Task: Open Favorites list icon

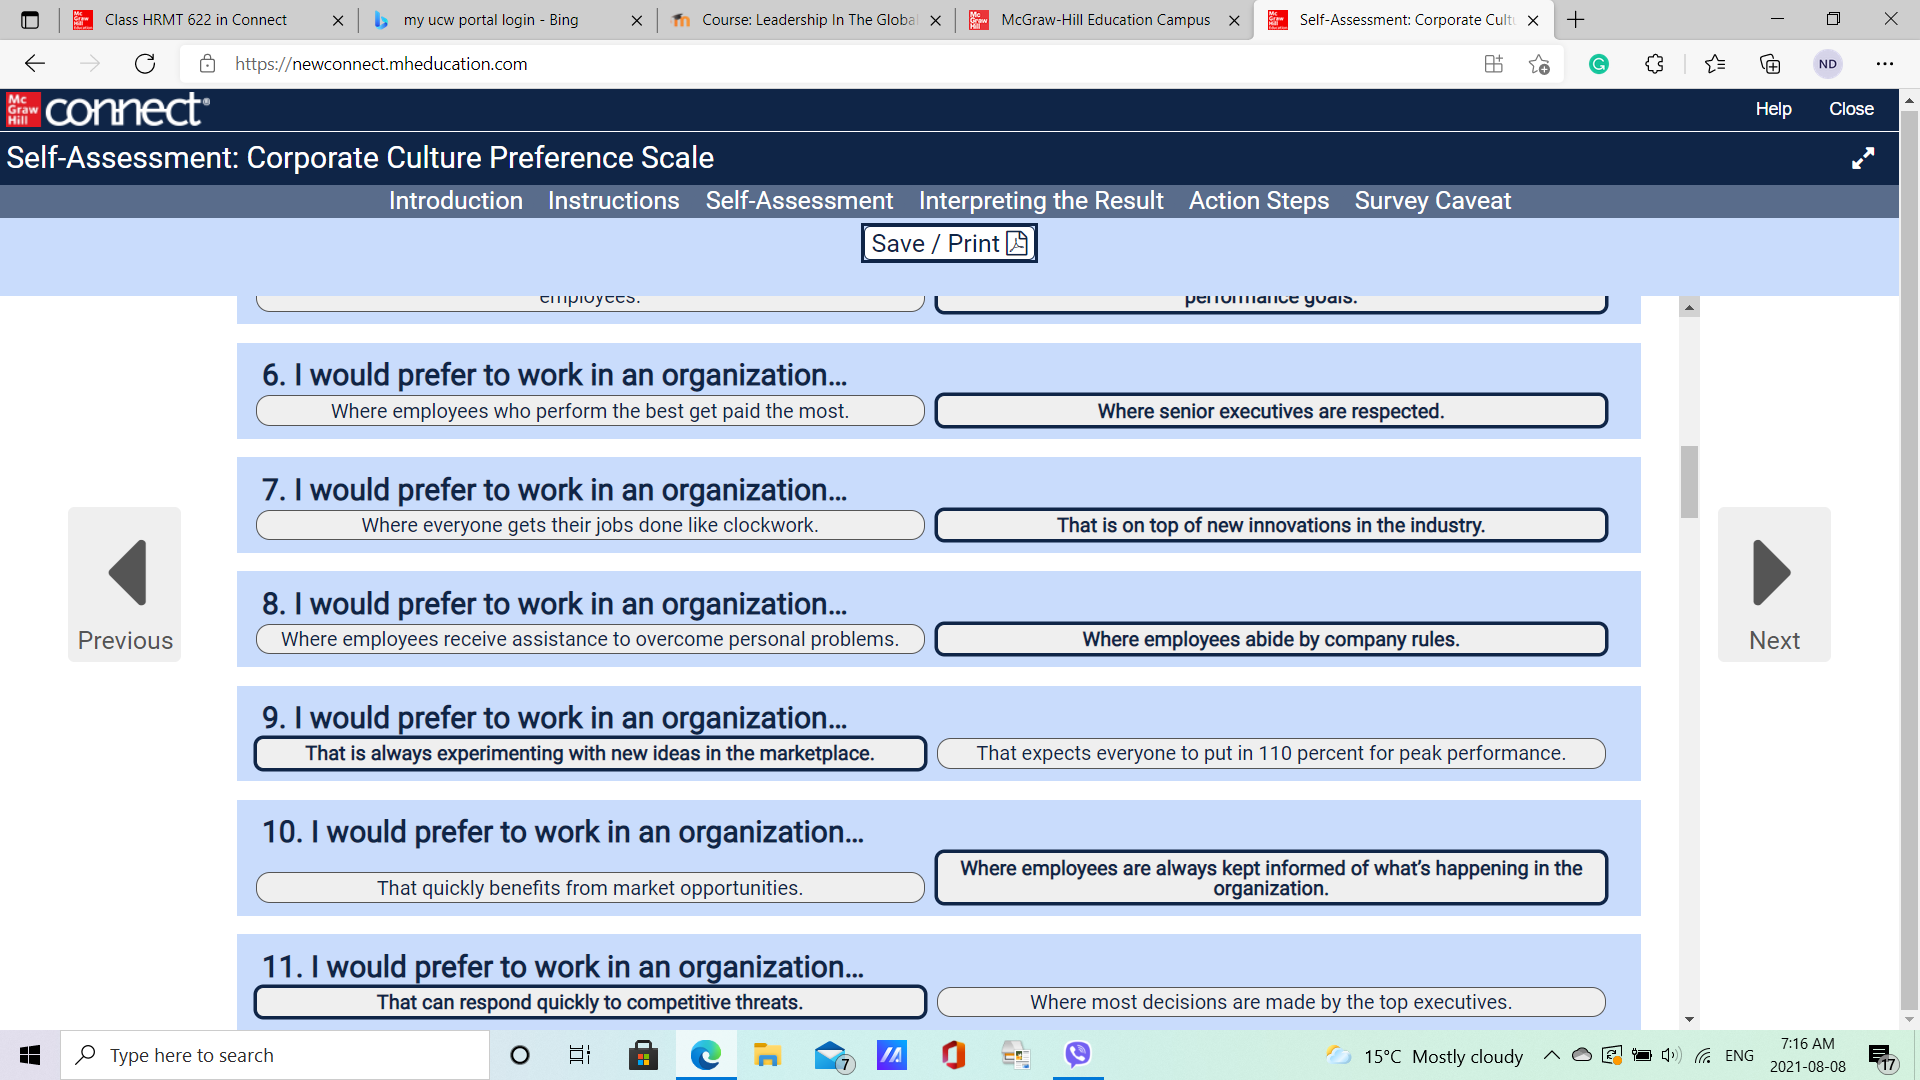Action: 1715,64
